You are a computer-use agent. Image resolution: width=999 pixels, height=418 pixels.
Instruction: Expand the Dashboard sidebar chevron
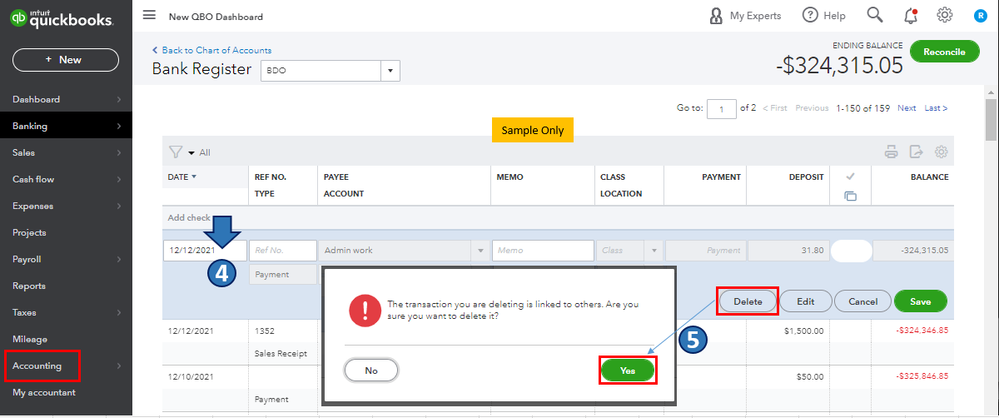point(119,99)
